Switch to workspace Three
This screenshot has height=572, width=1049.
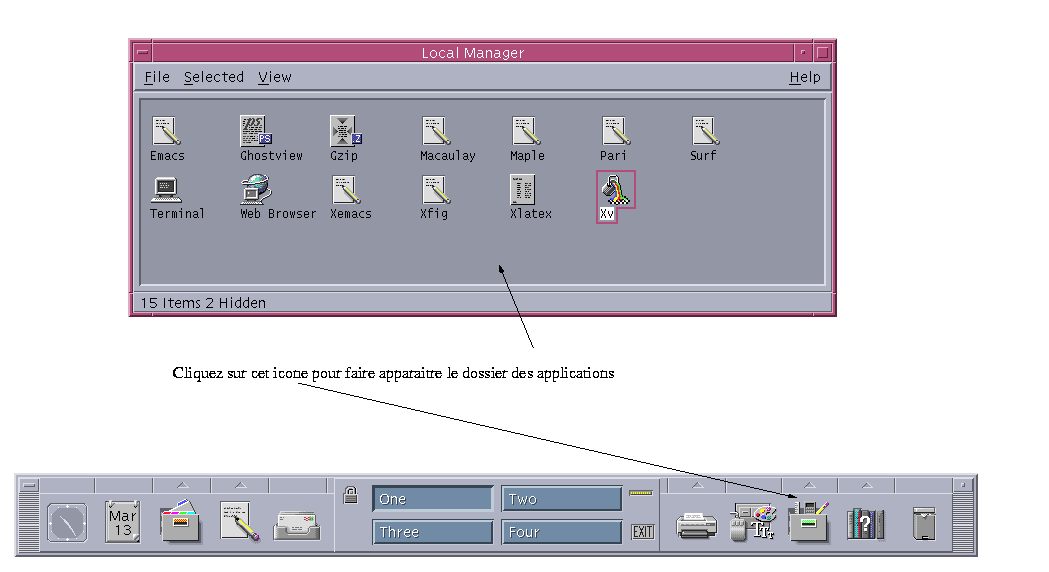coord(433,533)
